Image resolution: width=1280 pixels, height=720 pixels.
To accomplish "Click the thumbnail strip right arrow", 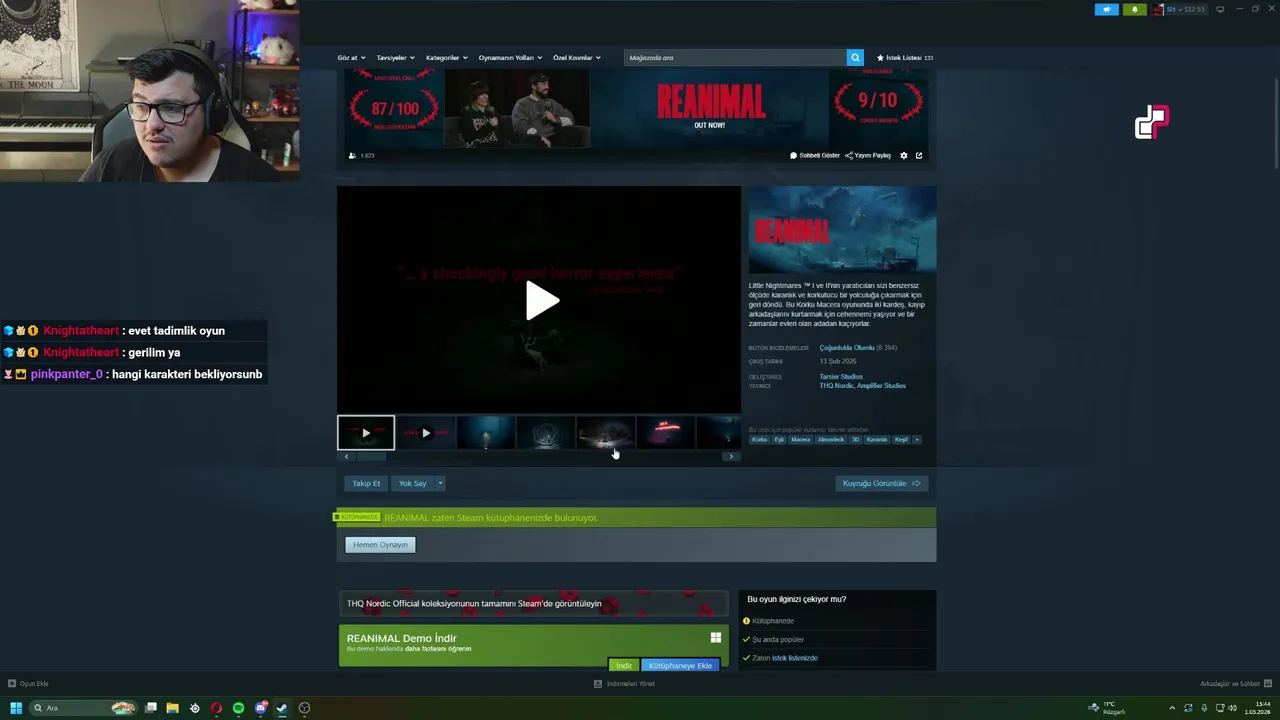I will [731, 456].
